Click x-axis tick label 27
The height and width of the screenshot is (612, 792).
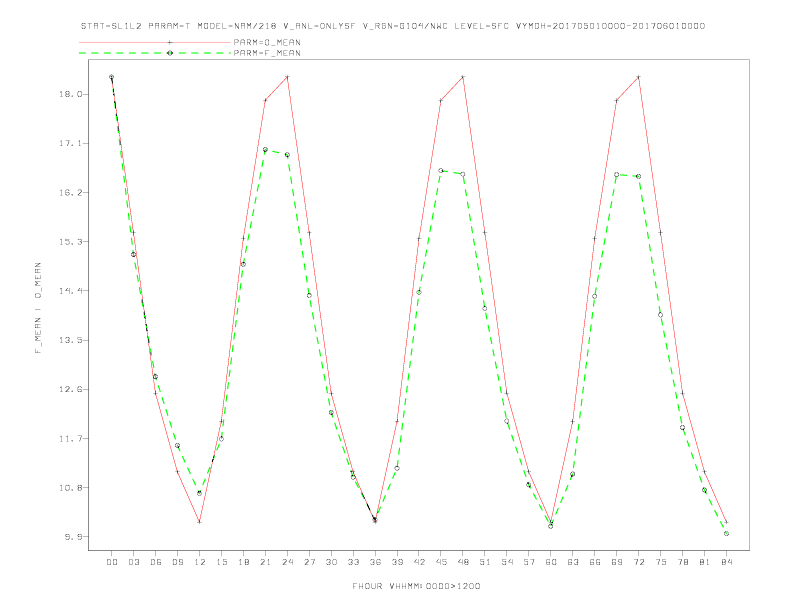click(309, 562)
